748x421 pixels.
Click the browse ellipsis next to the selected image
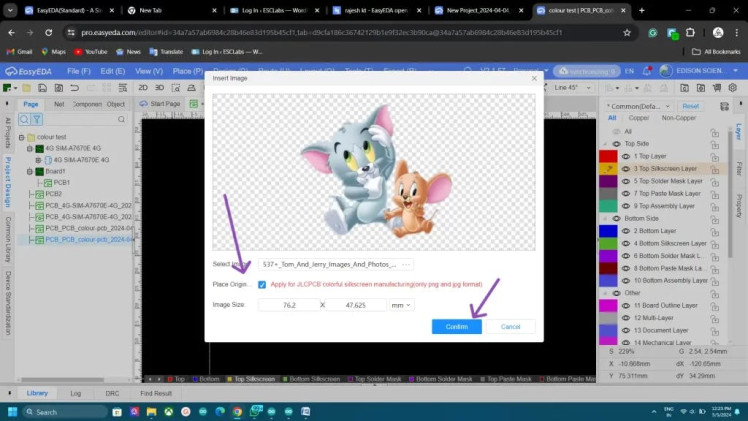tap(405, 264)
